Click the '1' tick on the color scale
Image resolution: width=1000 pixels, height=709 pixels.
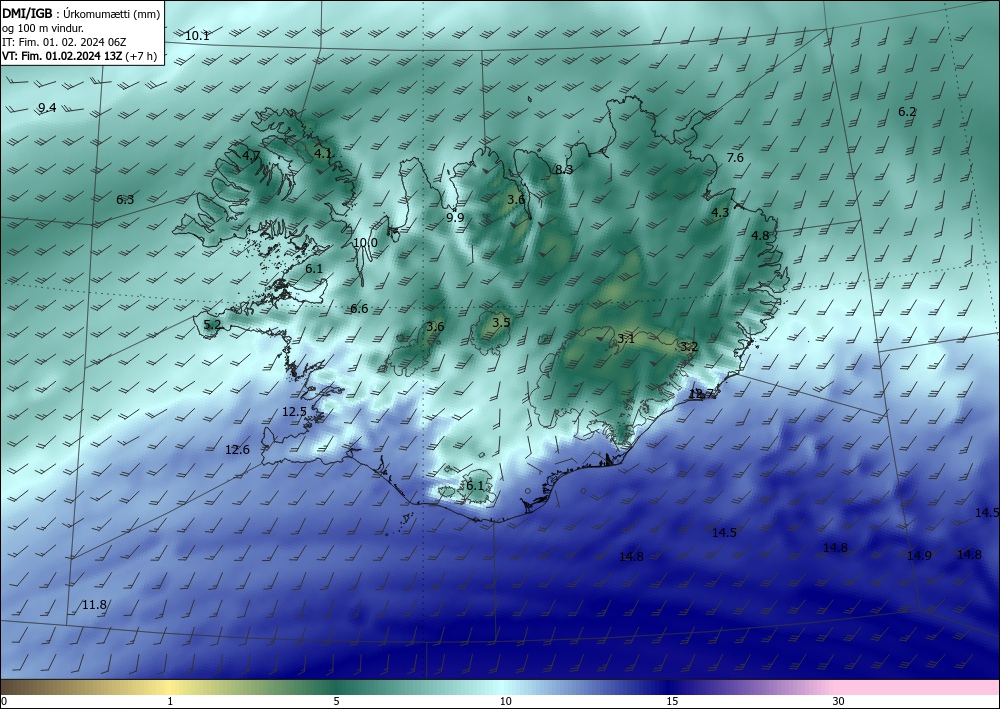(170, 701)
